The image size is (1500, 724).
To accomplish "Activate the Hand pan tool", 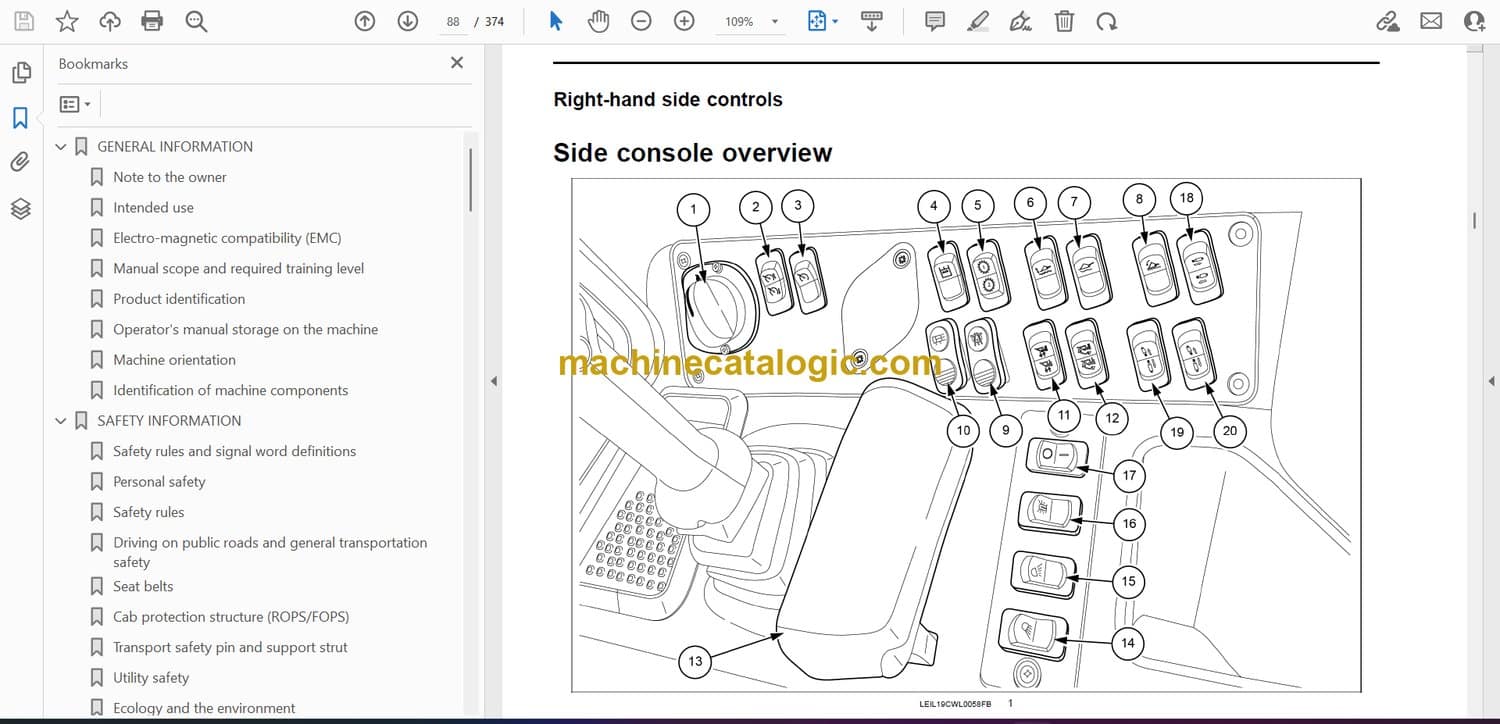I will click(598, 21).
